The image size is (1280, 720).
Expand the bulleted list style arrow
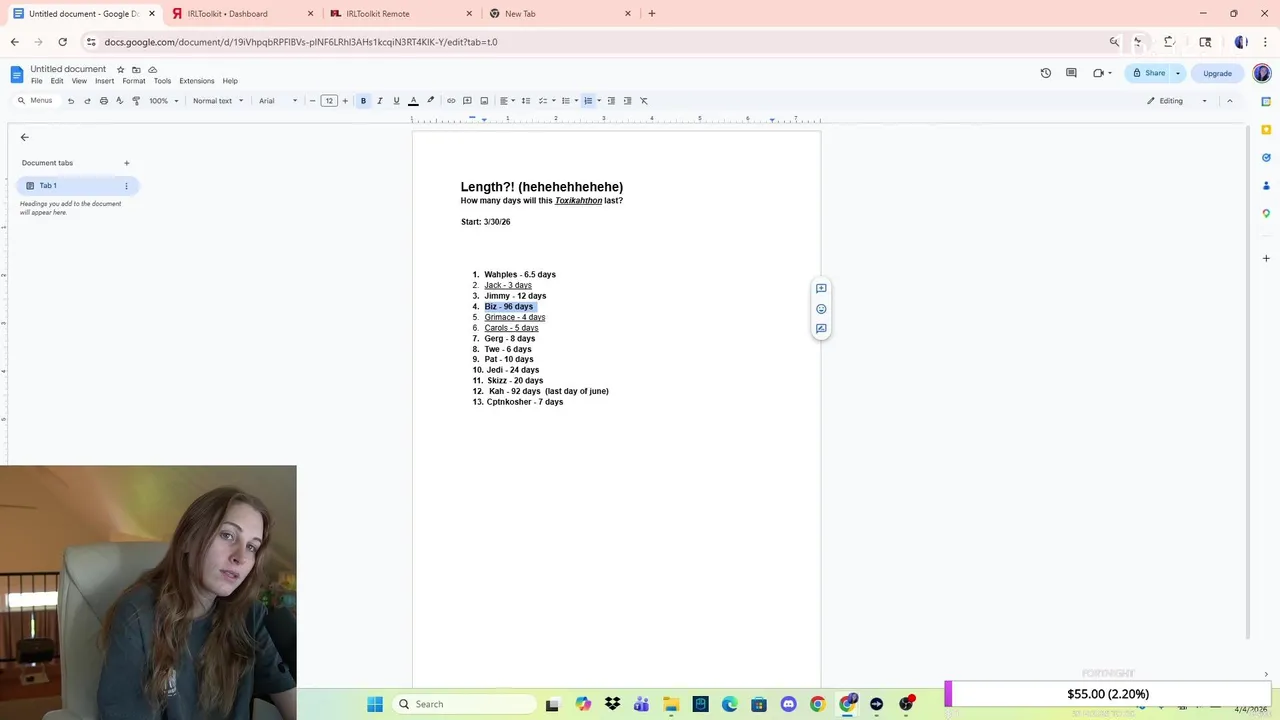point(576,101)
